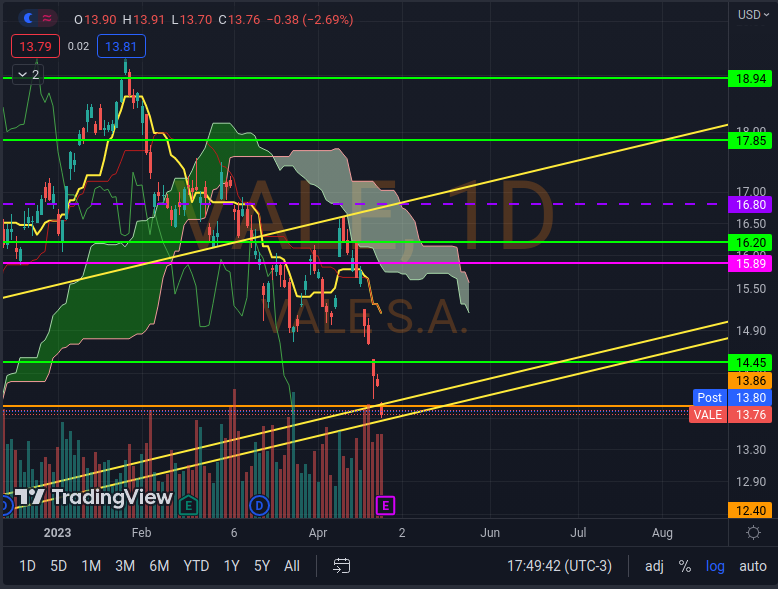This screenshot has height=589, width=778.
Task: Click the close value C13.76
Action: coord(239,20)
